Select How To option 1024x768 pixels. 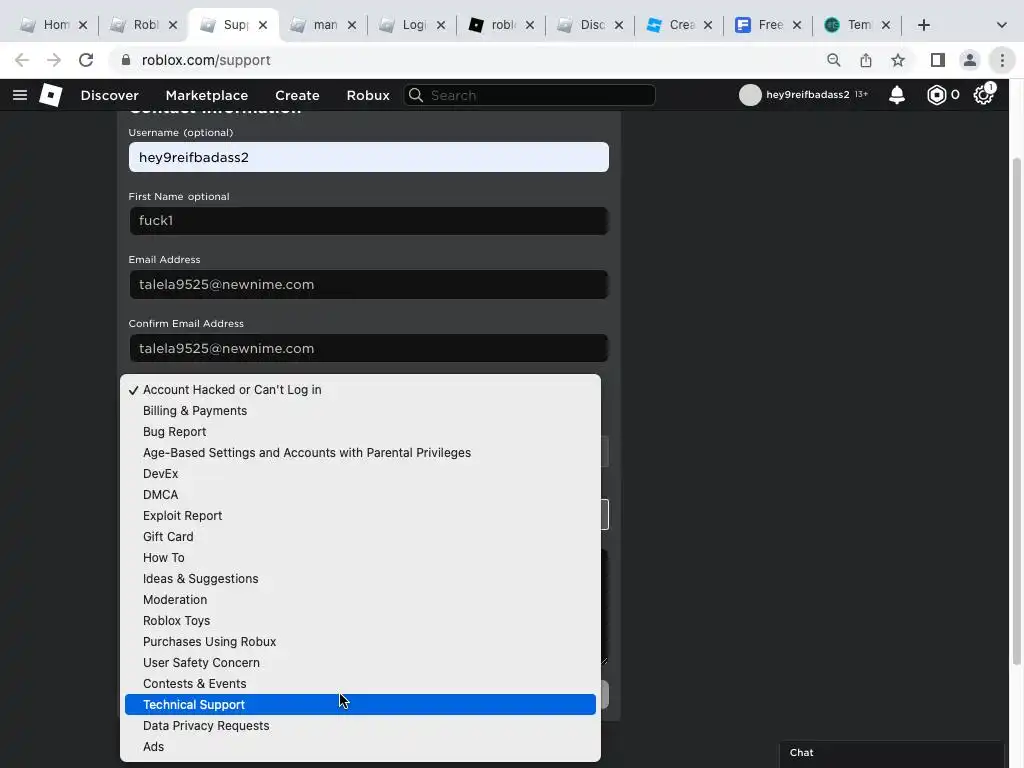pos(360,558)
